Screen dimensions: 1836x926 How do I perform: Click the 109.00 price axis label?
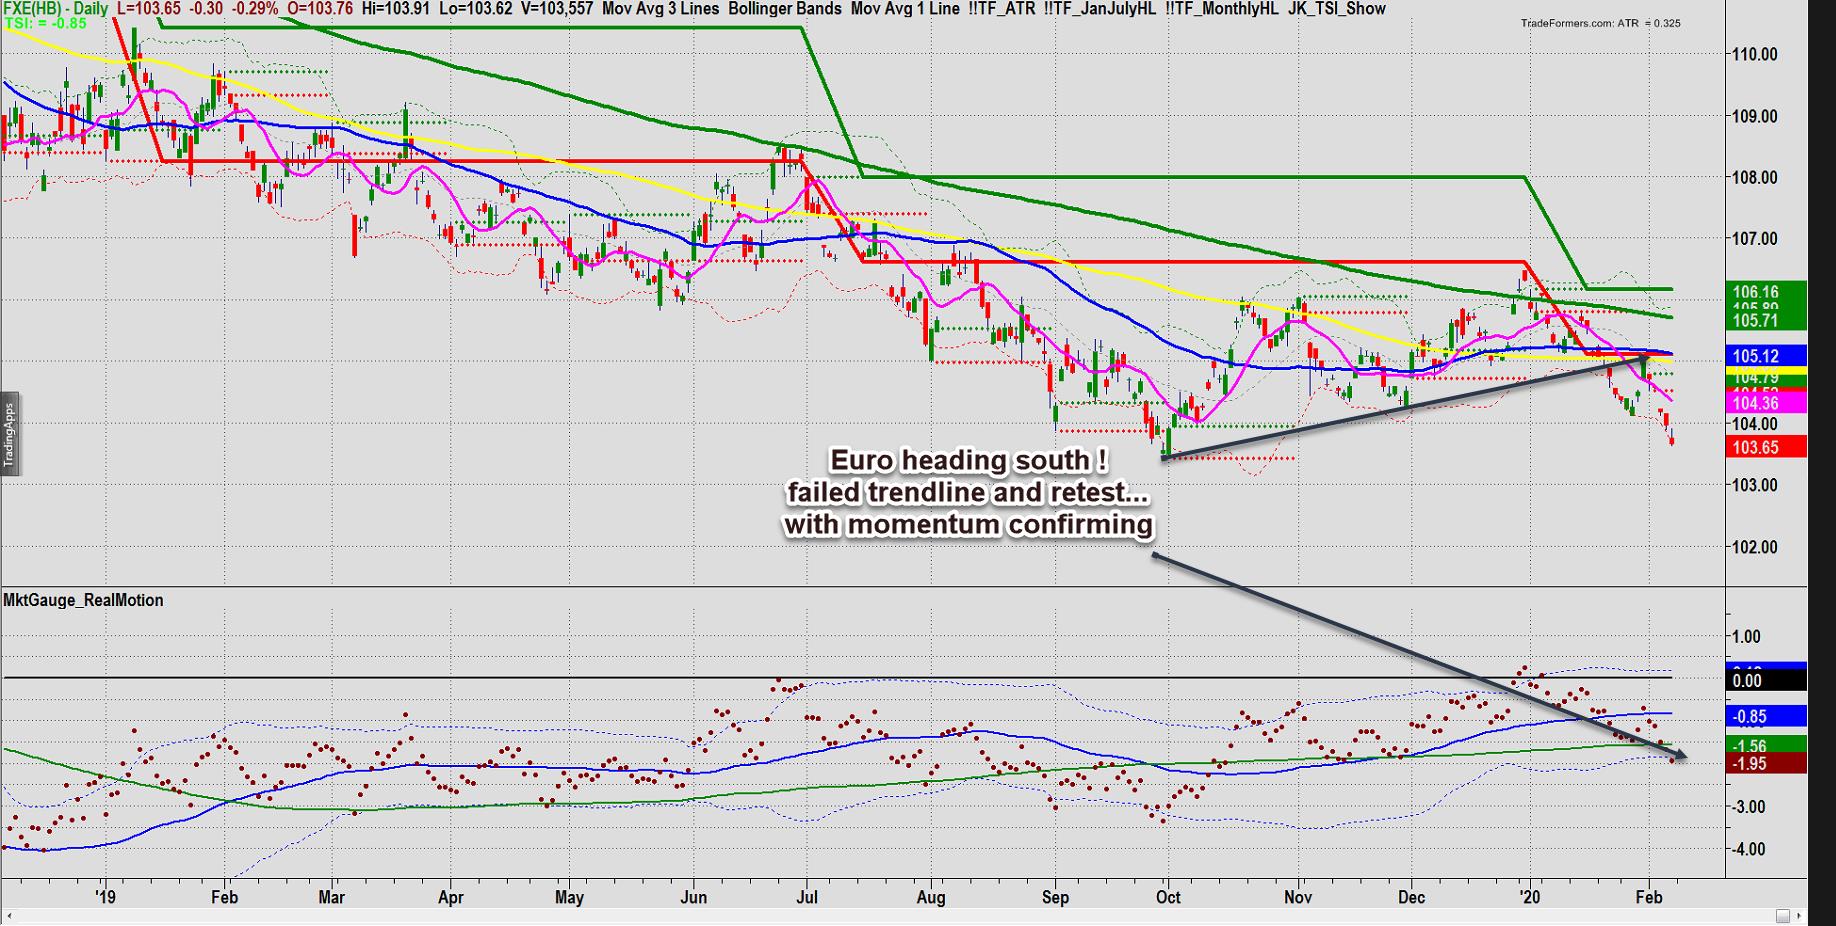1755,116
